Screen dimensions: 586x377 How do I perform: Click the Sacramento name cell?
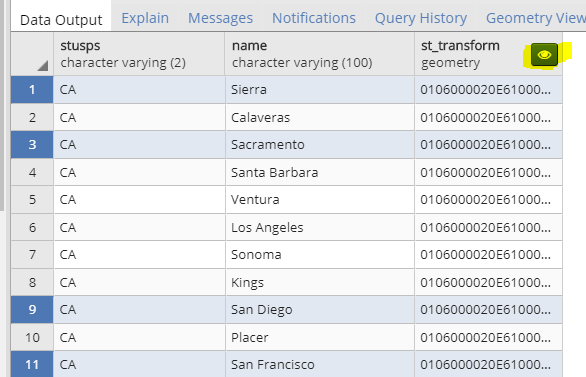[320, 145]
